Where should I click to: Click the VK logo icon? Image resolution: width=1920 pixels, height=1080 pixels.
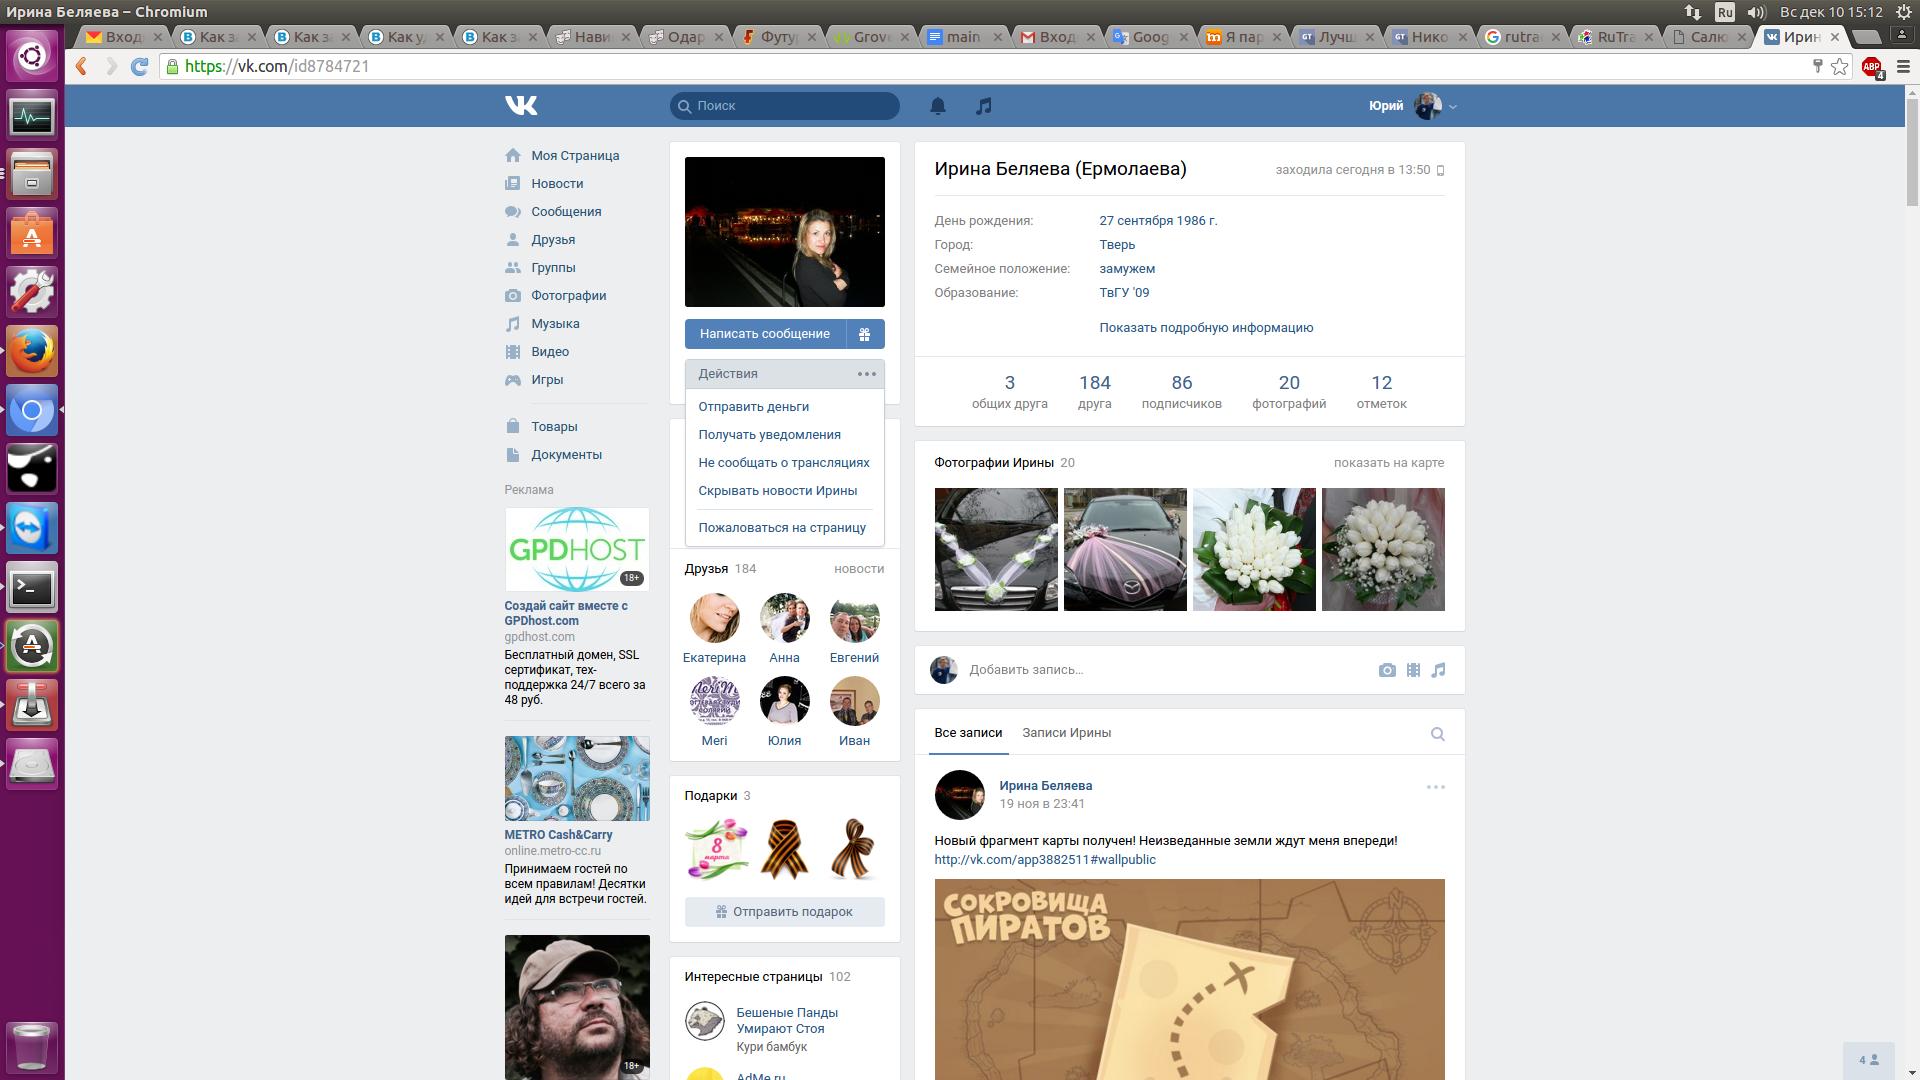point(521,105)
